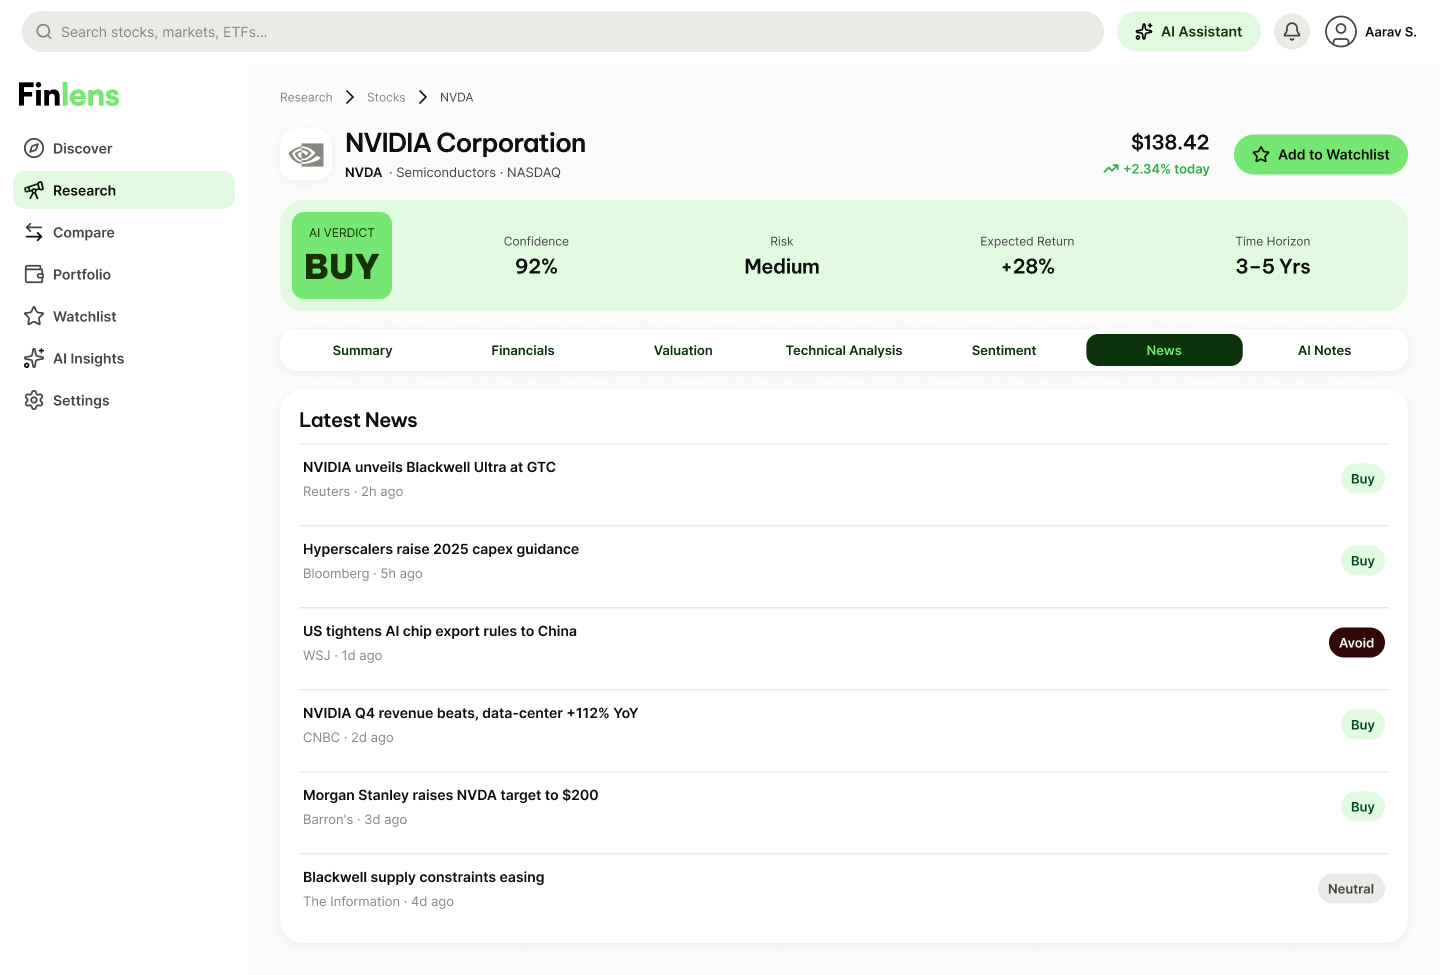This screenshot has height=975, width=1440.
Task: Go to Compare in the sidebar
Action: coord(124,232)
